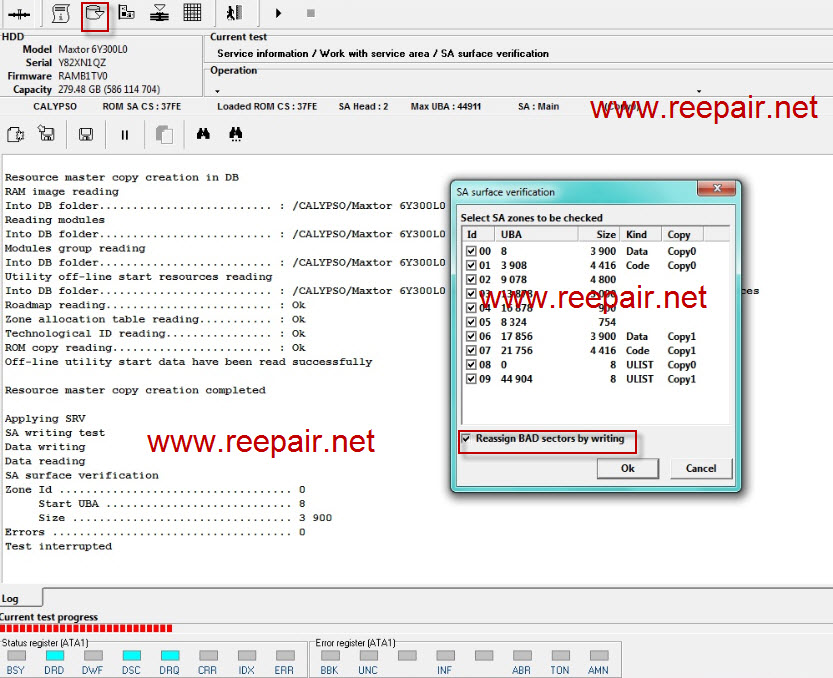Click the red-highlighted disk folder toolbar icon

point(94,14)
